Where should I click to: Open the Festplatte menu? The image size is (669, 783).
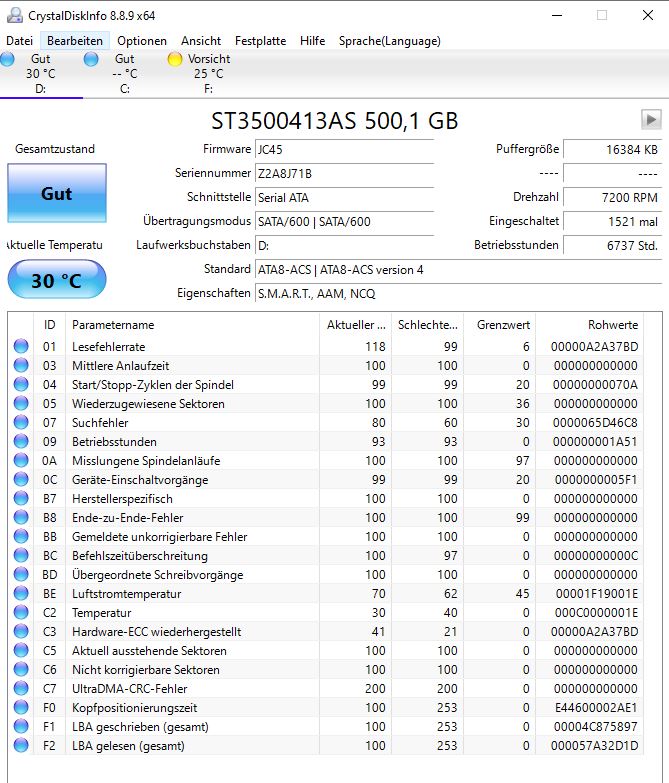(x=260, y=41)
